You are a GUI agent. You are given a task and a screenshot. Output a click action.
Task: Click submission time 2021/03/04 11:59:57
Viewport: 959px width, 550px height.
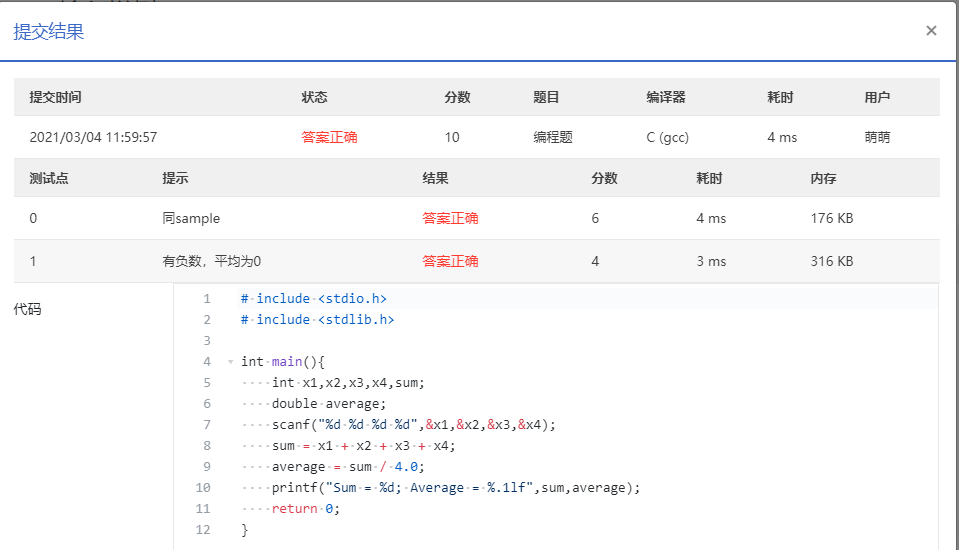coord(94,137)
